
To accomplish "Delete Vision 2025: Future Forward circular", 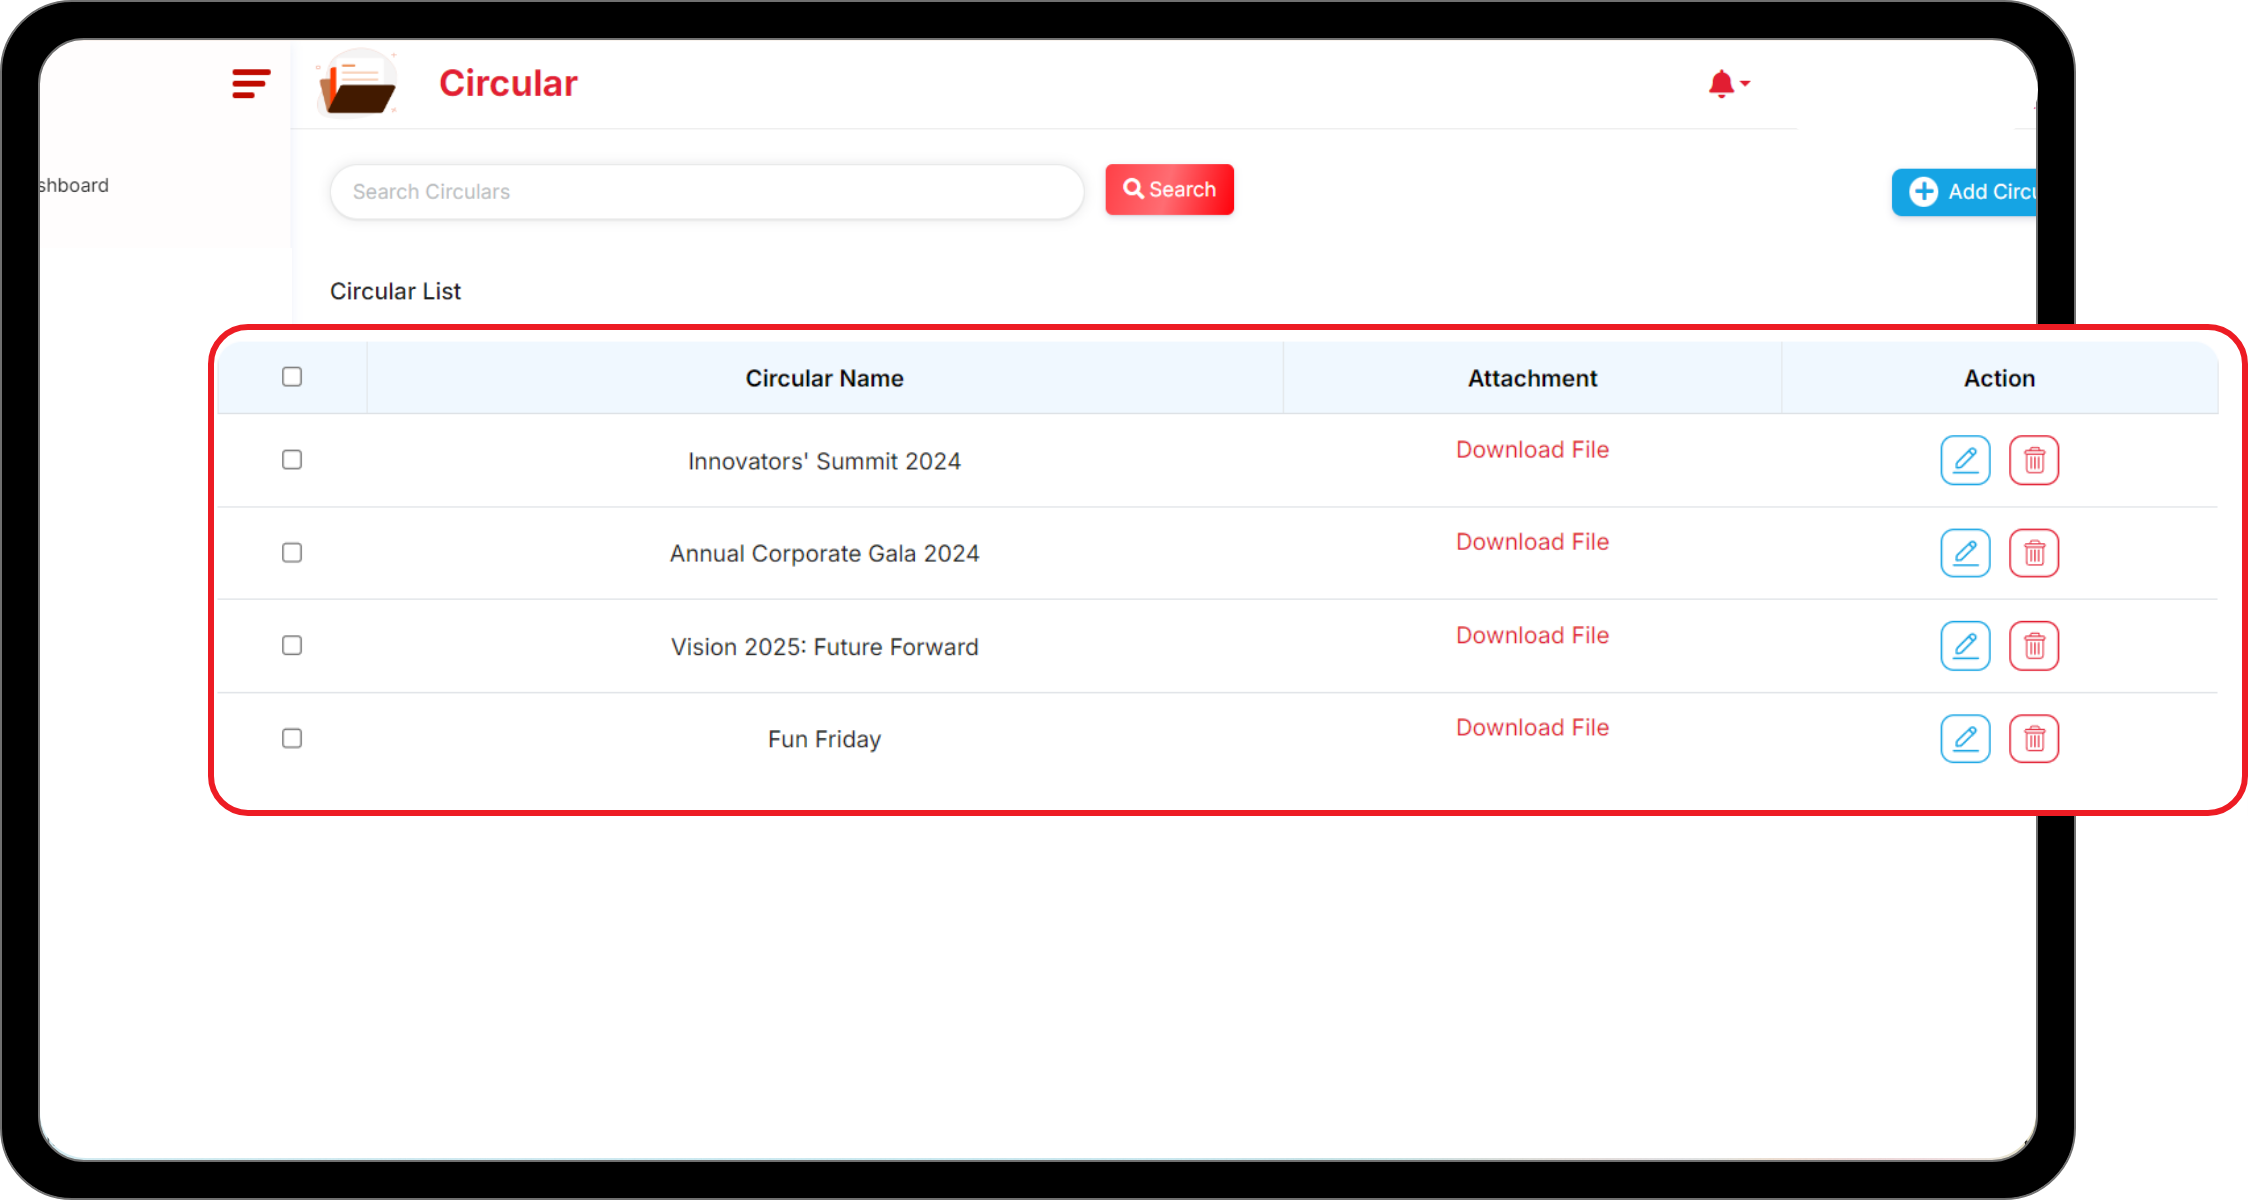I will tap(2033, 646).
